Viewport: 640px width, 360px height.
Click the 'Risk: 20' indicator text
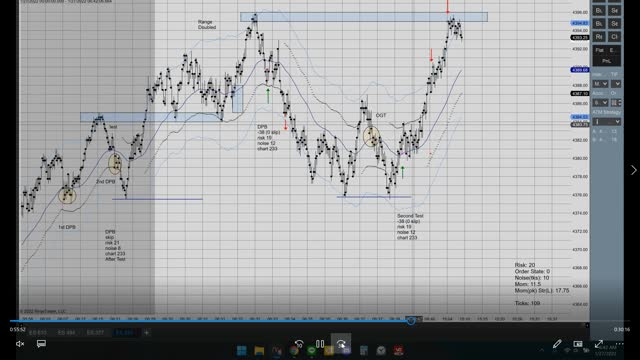click(x=525, y=265)
